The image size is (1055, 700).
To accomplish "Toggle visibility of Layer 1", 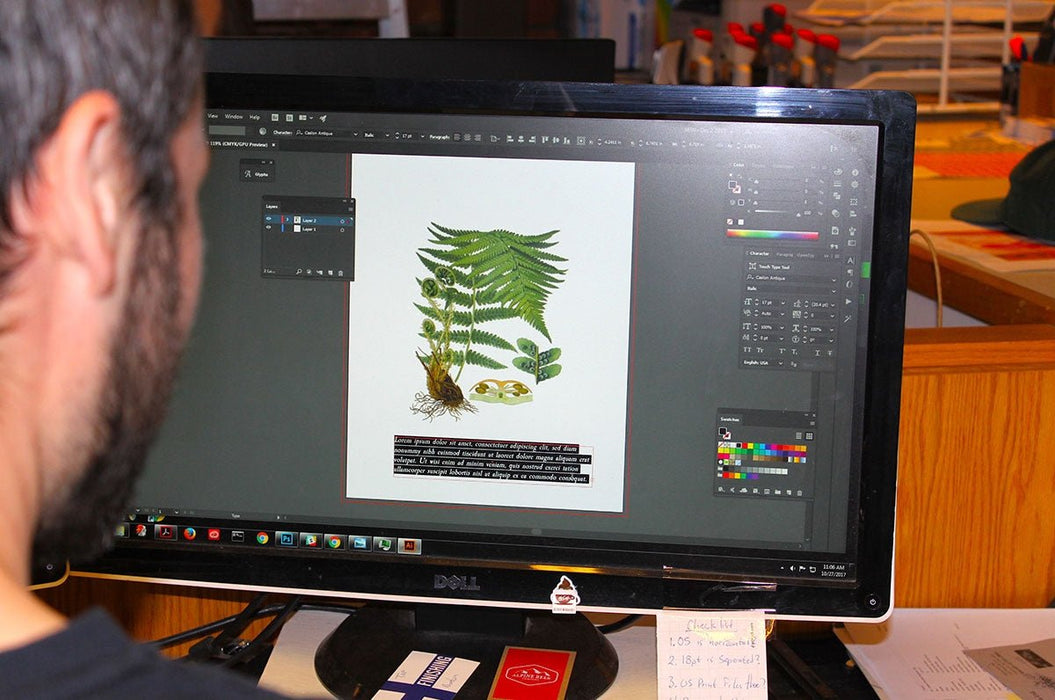I will point(269,229).
